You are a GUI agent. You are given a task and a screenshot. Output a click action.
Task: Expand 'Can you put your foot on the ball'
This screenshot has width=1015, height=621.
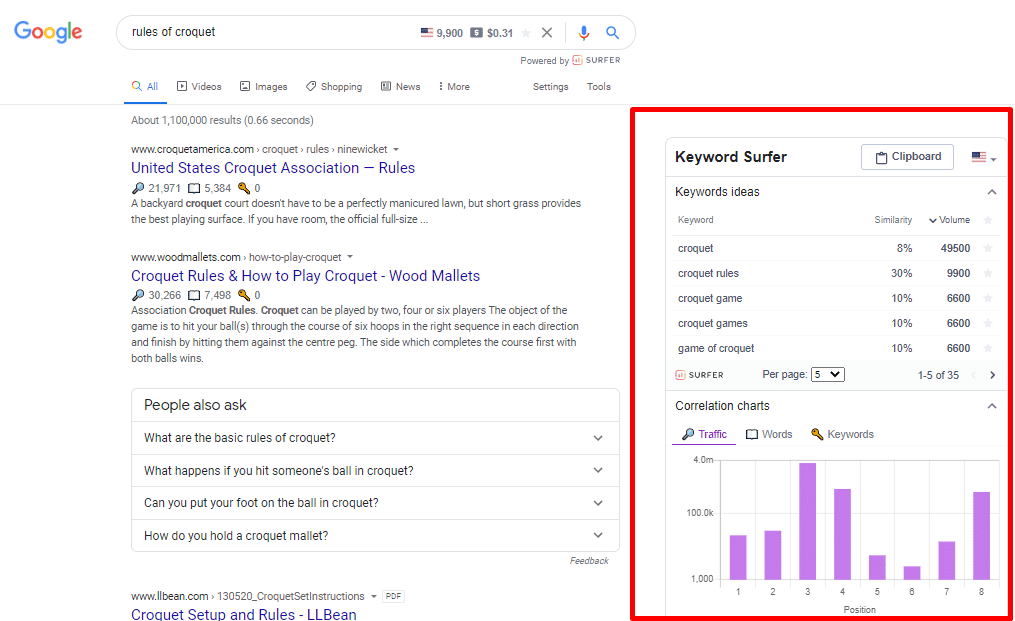375,503
